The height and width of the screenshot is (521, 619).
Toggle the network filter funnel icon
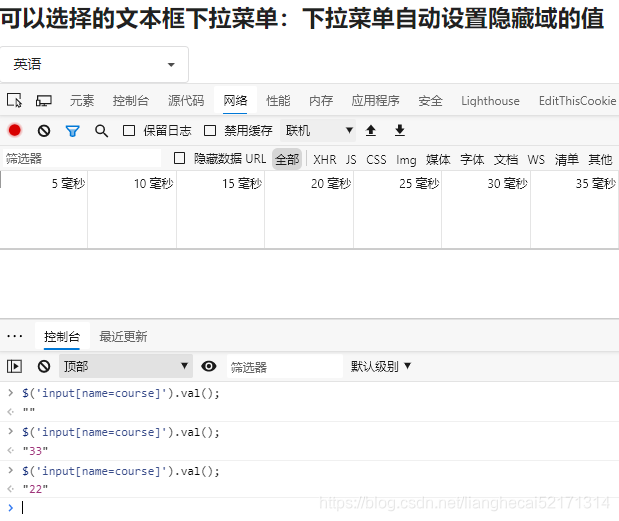pos(73,131)
